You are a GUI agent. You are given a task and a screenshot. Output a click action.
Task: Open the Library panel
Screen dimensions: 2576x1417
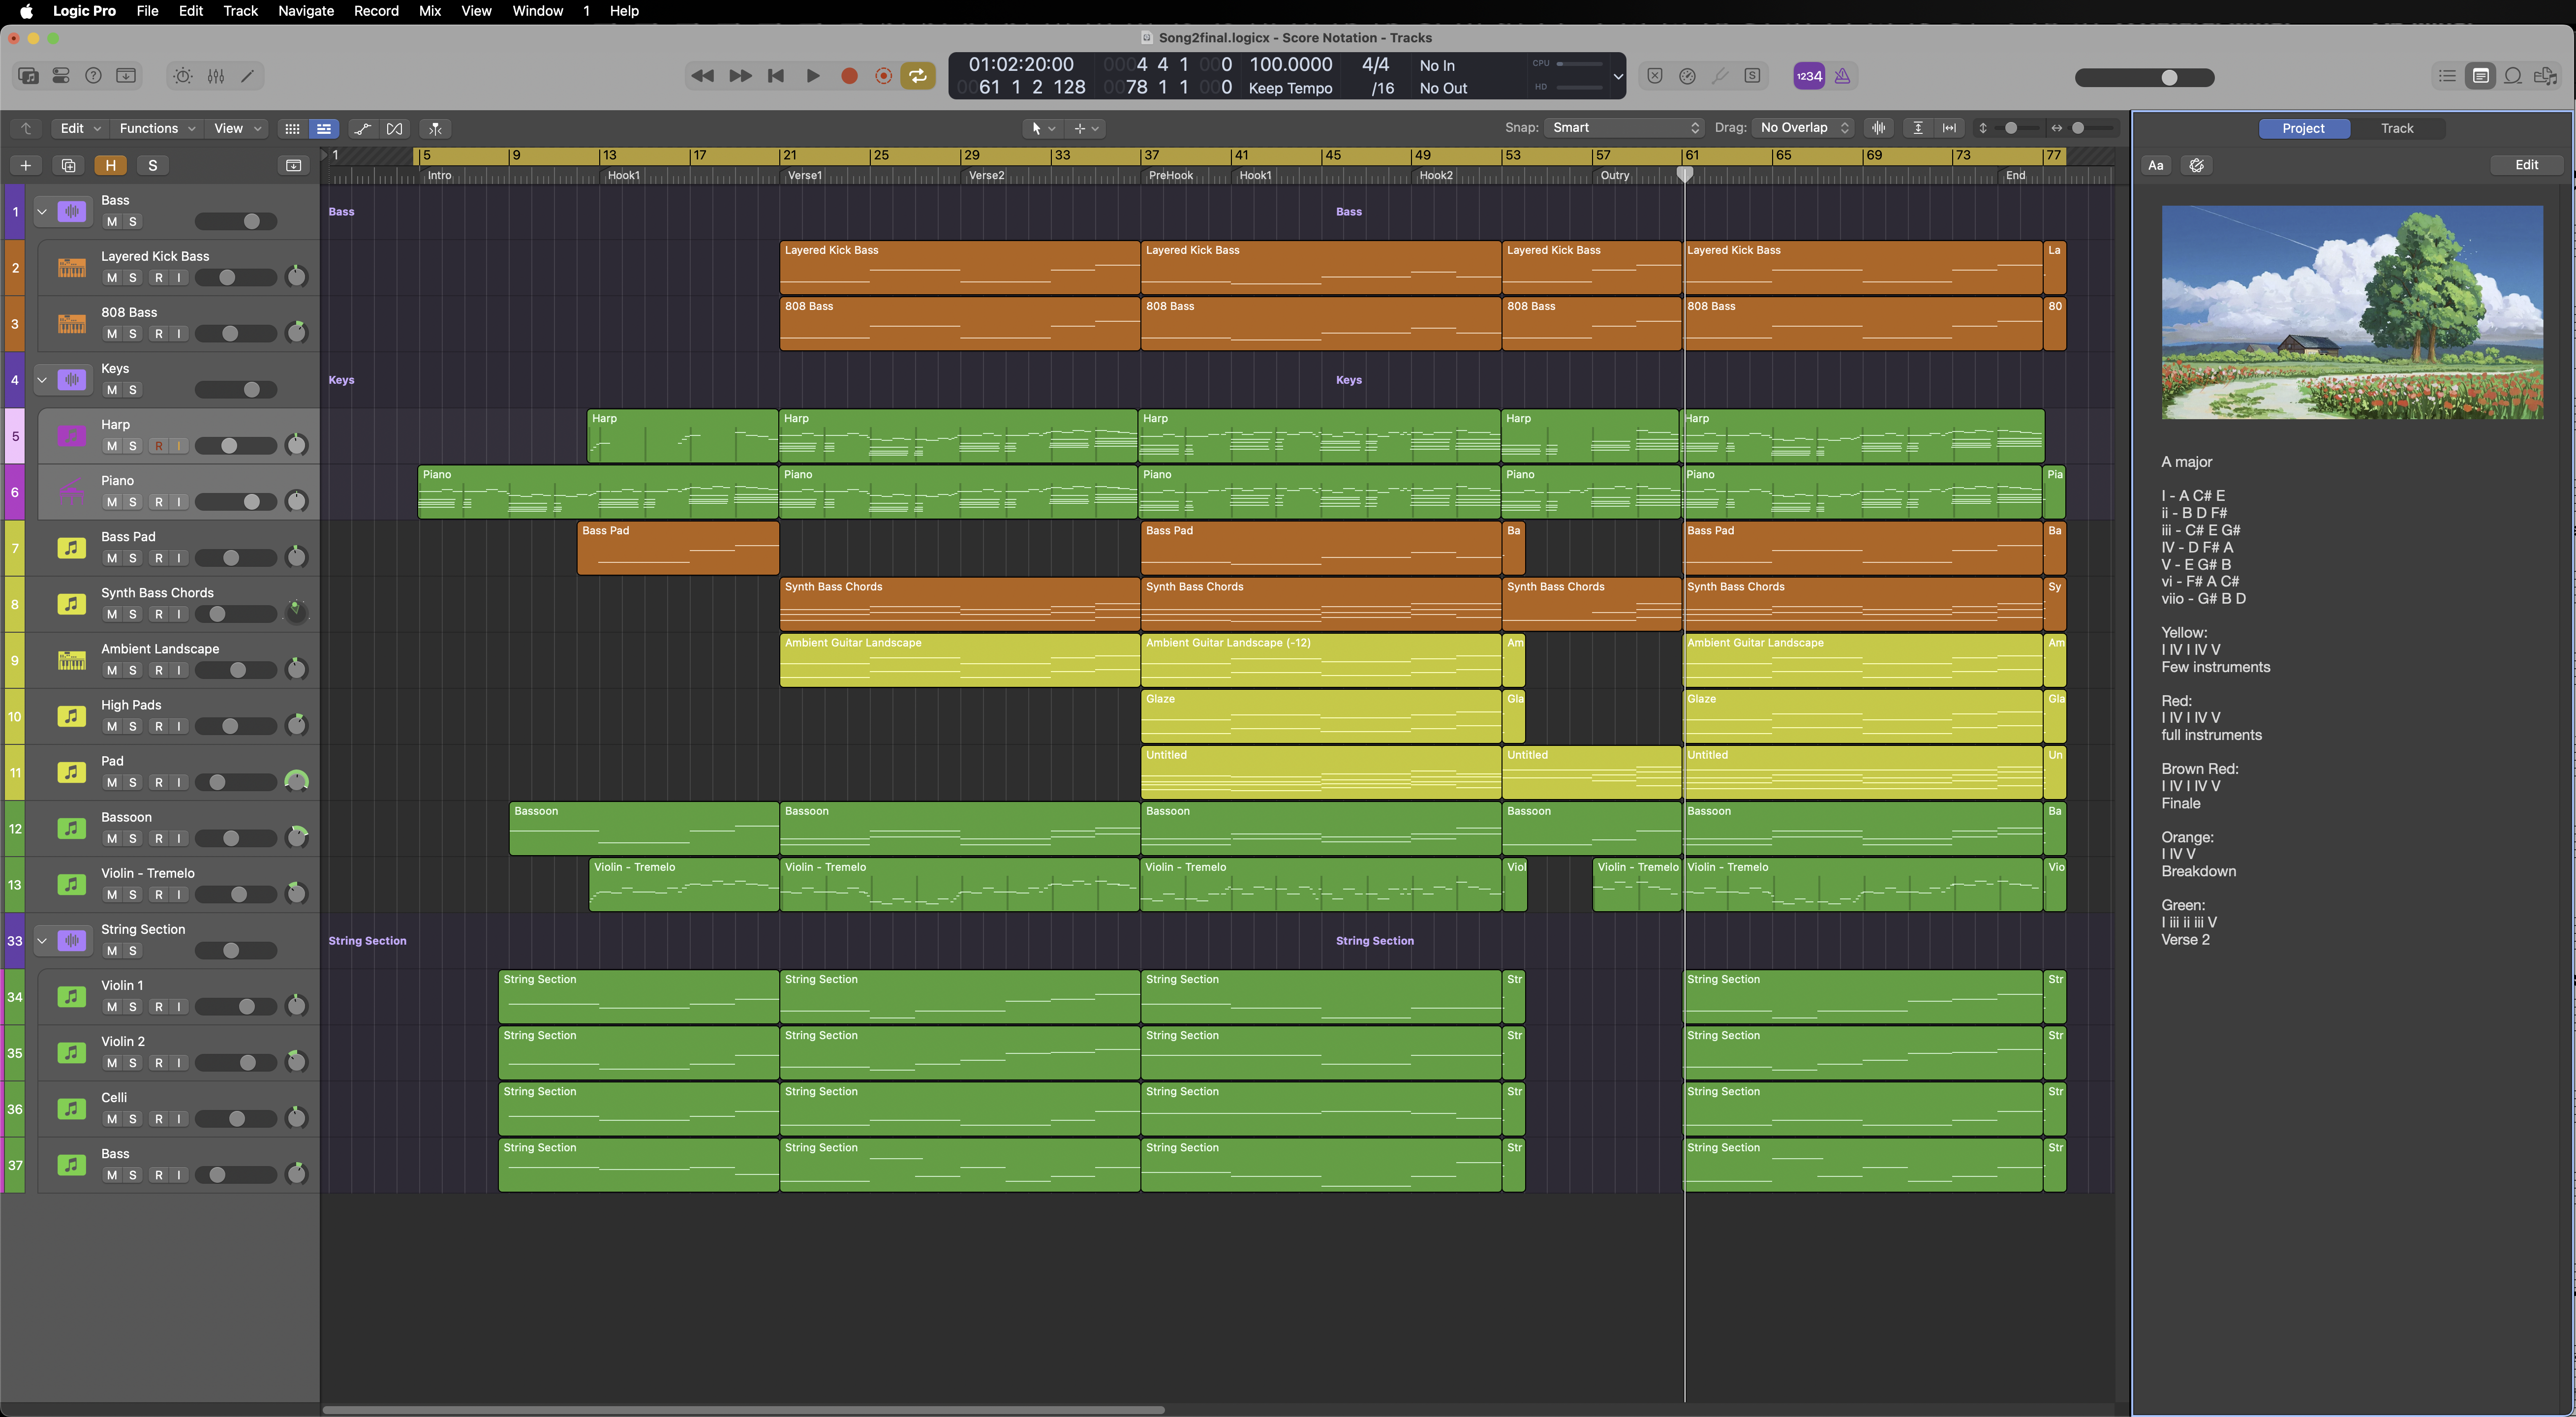tap(29, 76)
